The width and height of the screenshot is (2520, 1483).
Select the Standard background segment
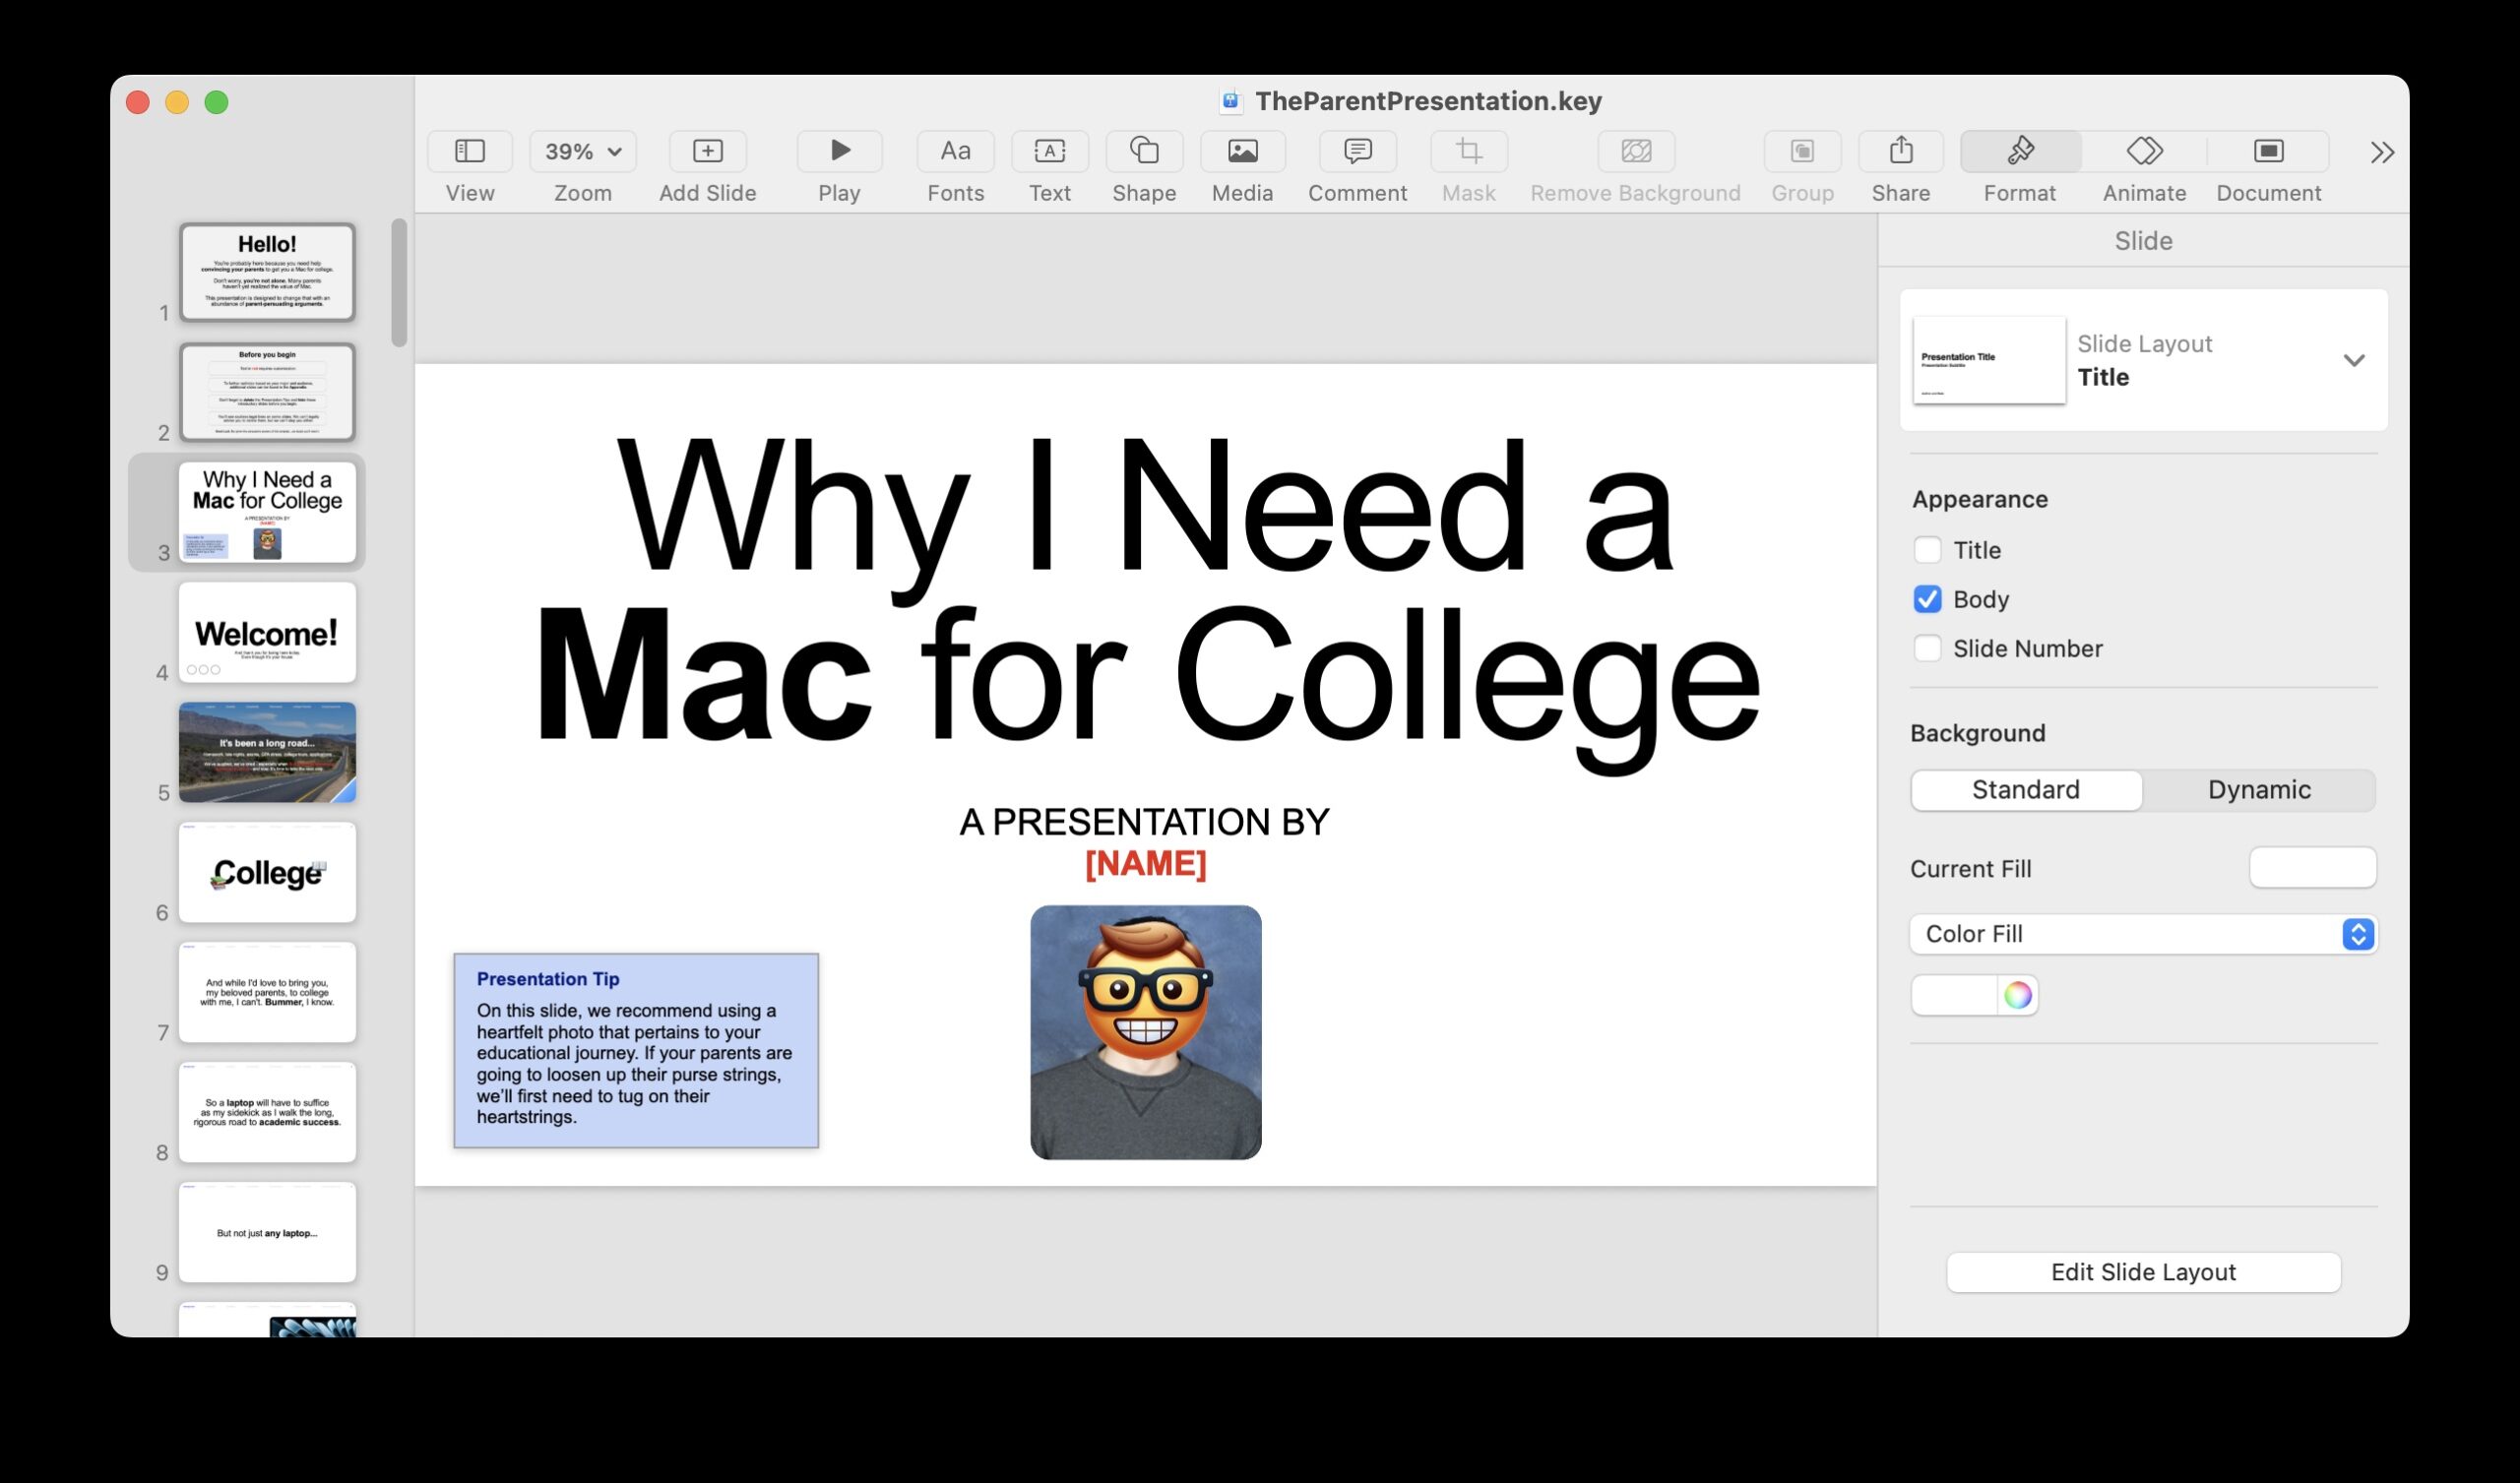(x=2025, y=790)
